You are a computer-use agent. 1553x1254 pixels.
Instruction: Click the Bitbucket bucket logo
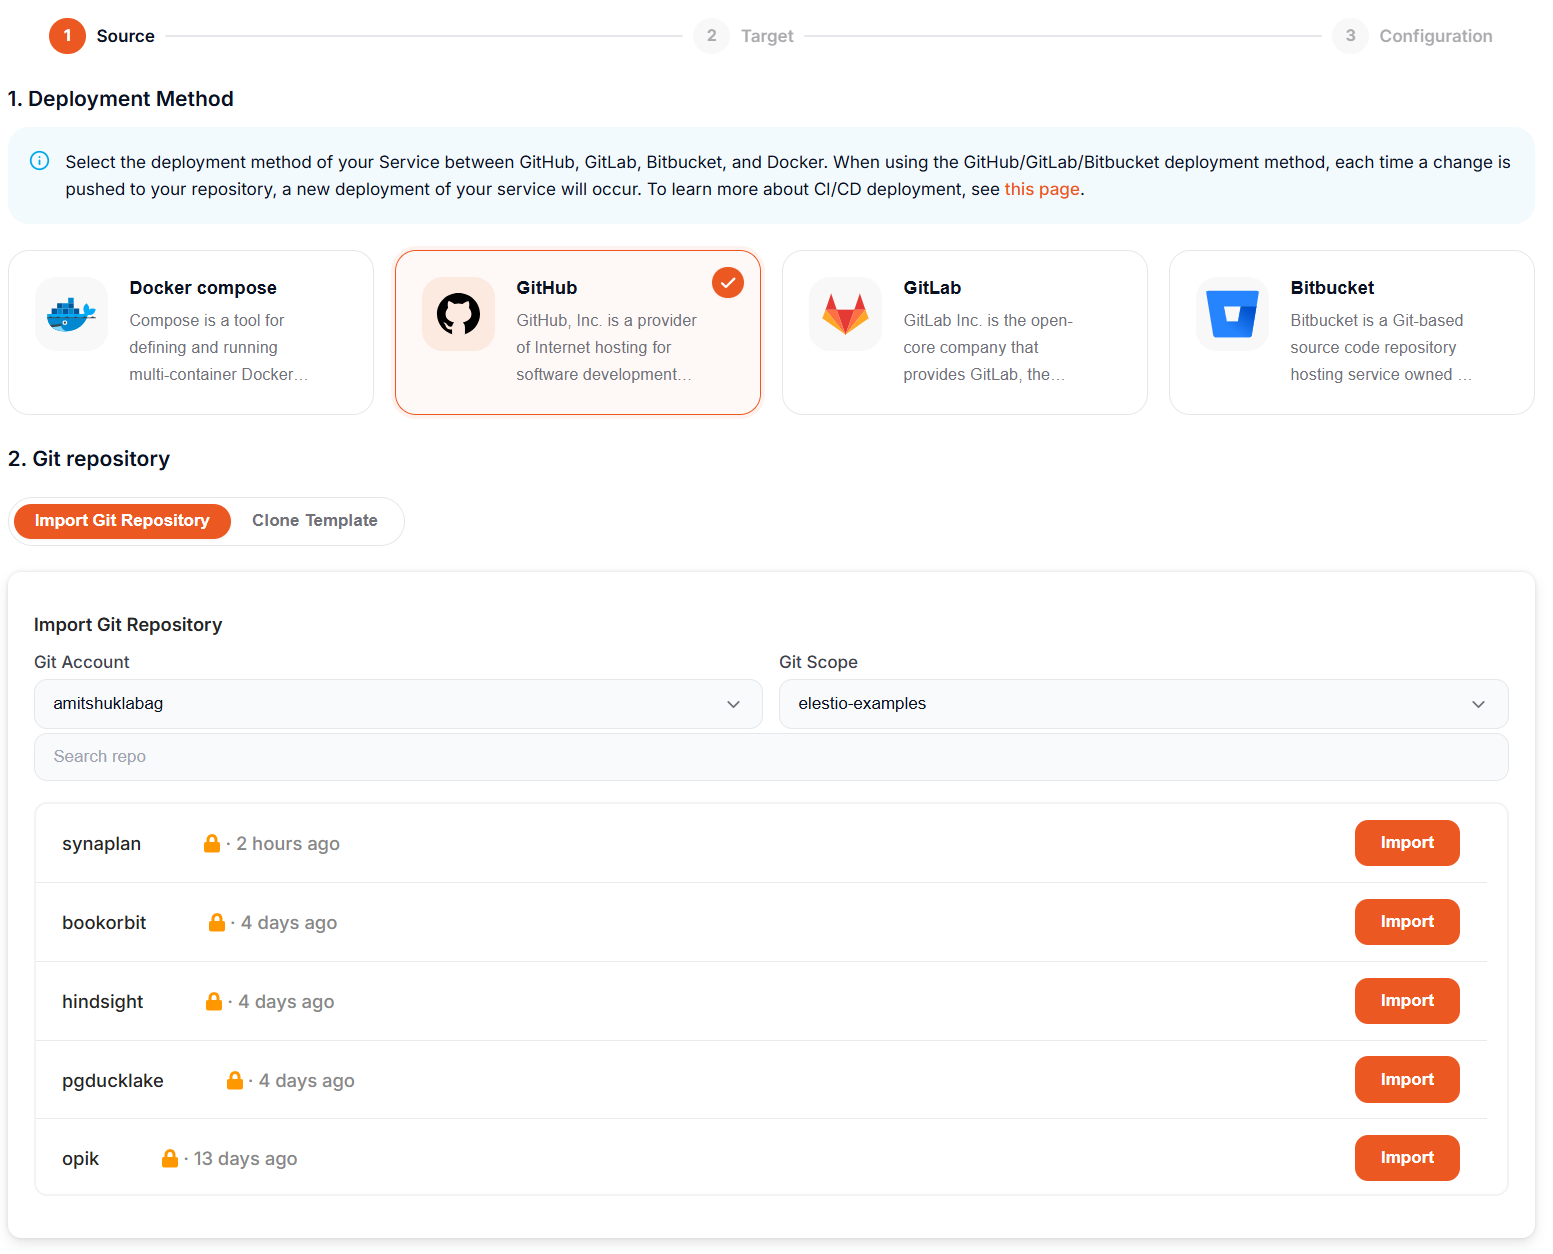click(1232, 314)
